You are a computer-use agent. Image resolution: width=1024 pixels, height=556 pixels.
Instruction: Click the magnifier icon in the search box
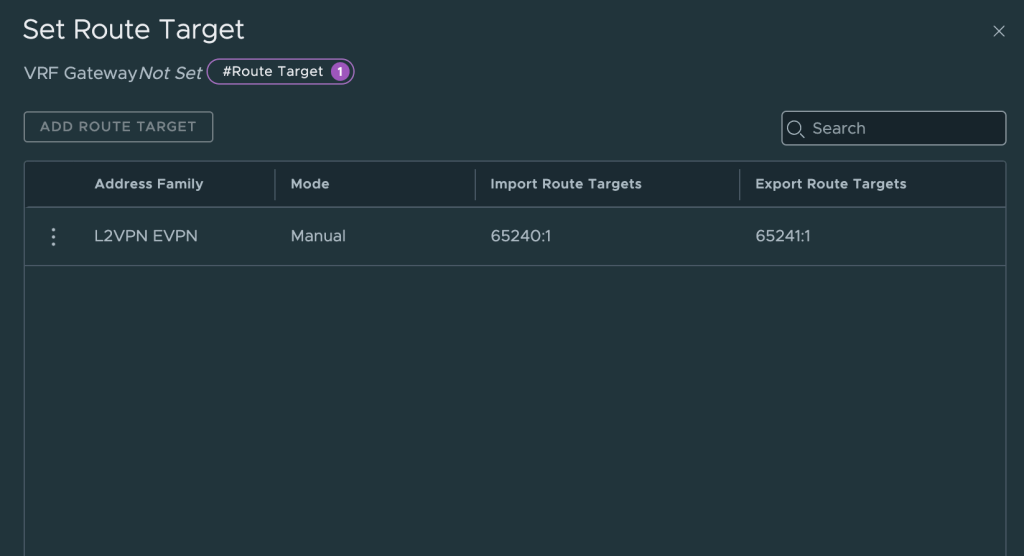[796, 129]
